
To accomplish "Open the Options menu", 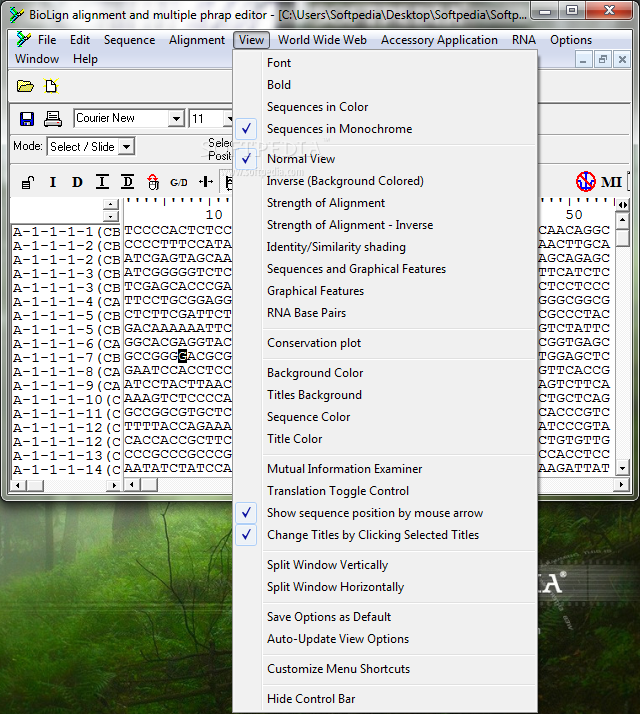I will coord(571,40).
